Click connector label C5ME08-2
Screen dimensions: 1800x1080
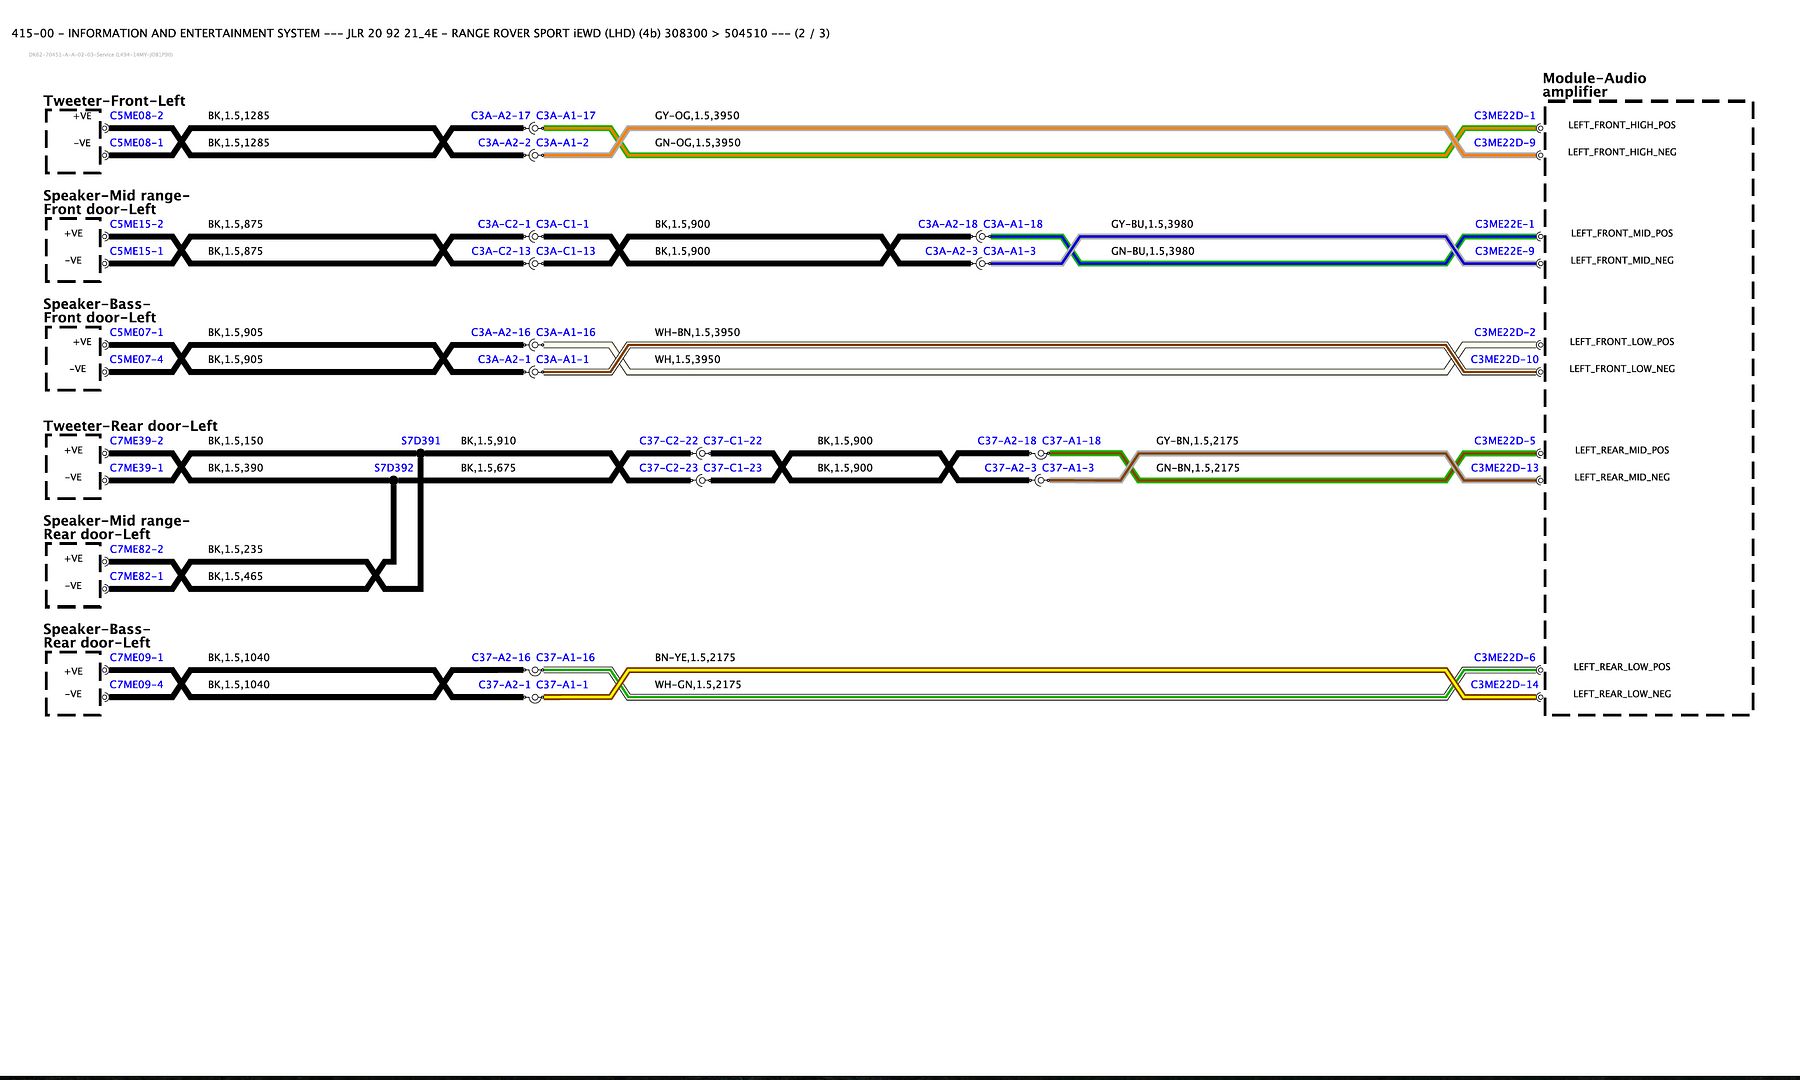pyautogui.click(x=136, y=115)
